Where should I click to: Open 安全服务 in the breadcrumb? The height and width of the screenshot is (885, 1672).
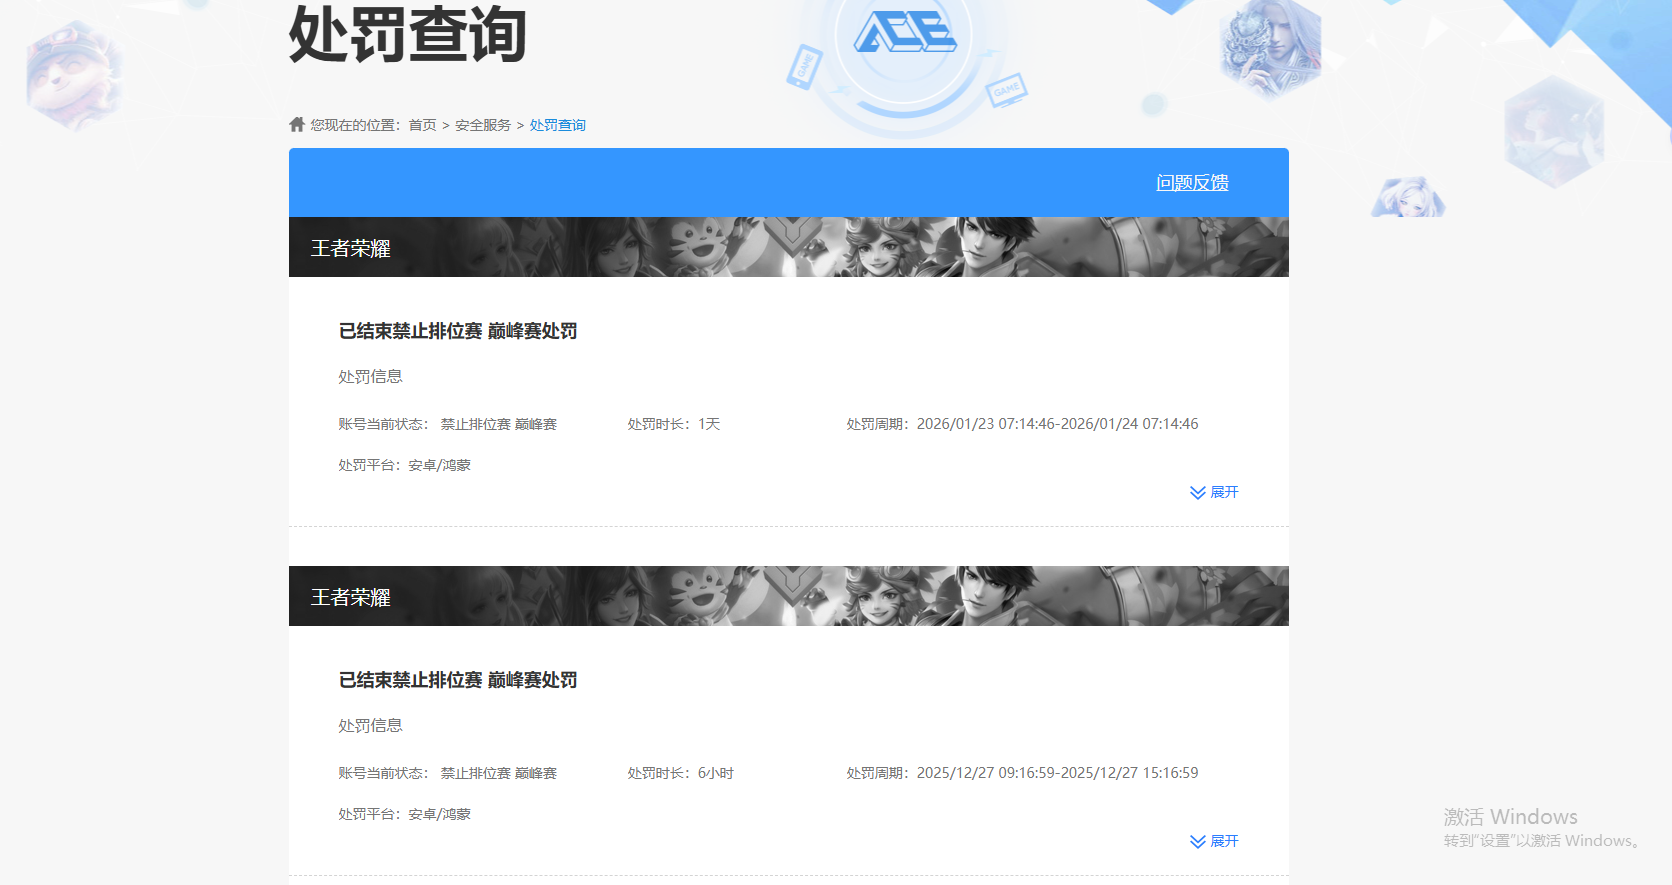pos(483,125)
